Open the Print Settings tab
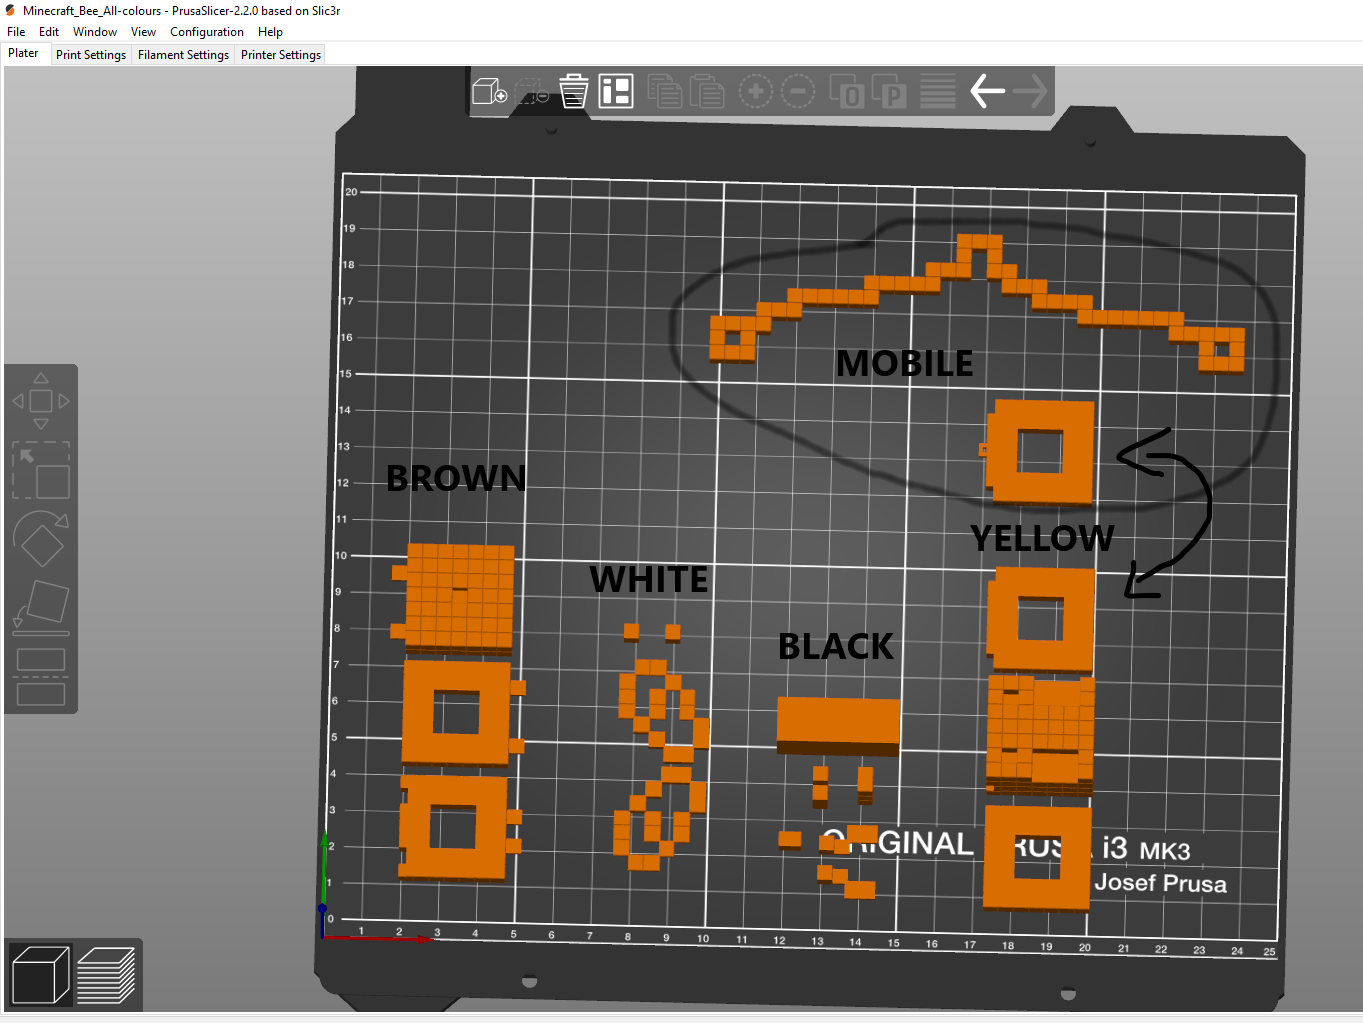 [91, 55]
